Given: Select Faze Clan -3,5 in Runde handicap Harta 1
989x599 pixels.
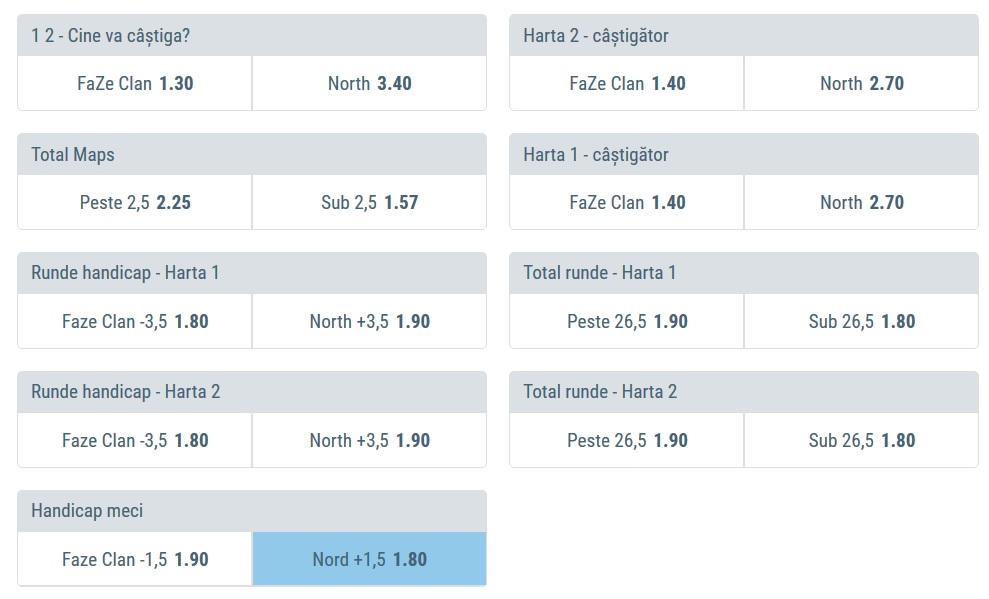Looking at the screenshot, I should tap(135, 322).
